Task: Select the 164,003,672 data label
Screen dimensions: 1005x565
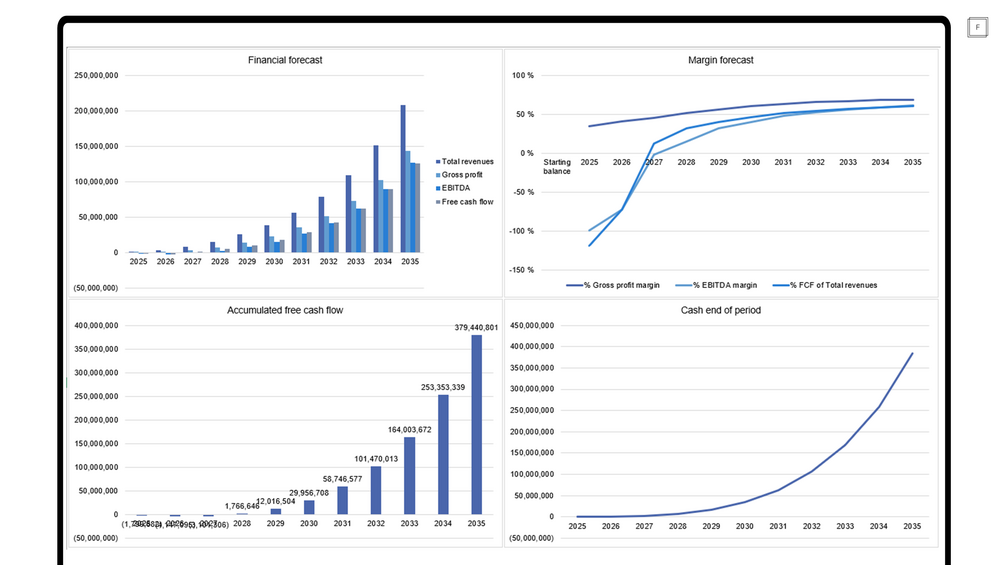Action: [x=410, y=430]
